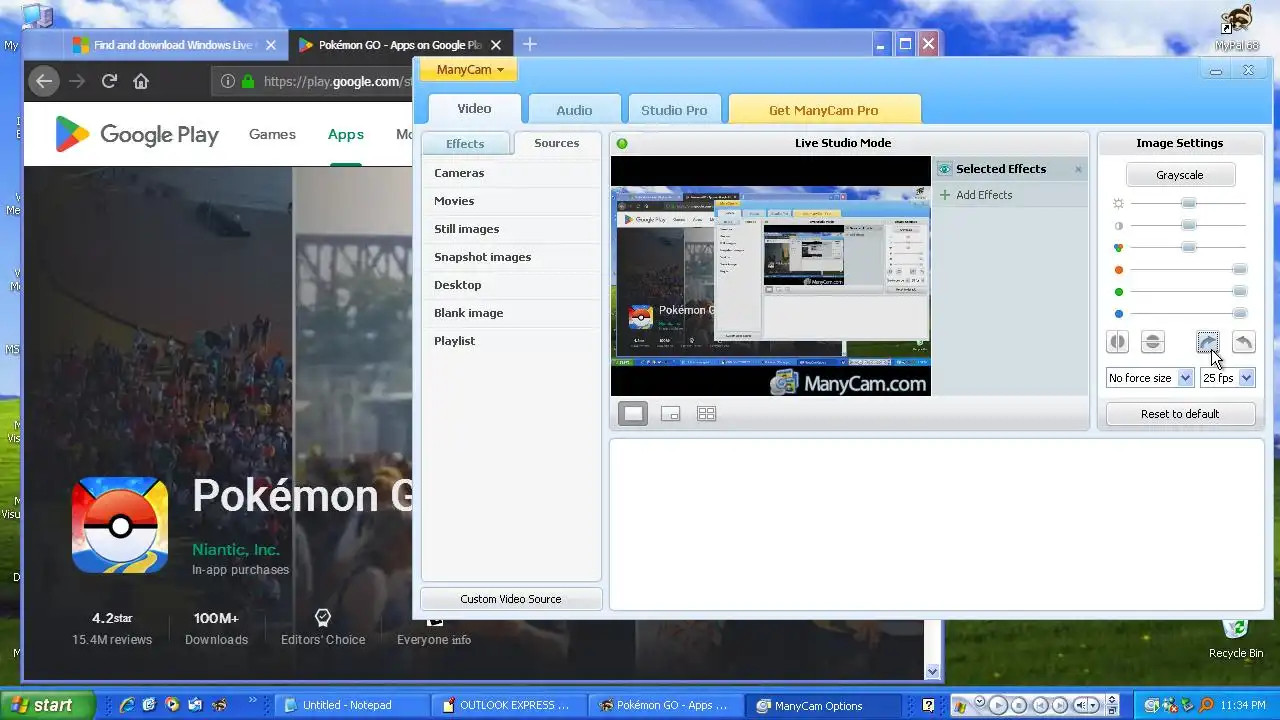Rotate image clockwise in ManyCam

1208,342
